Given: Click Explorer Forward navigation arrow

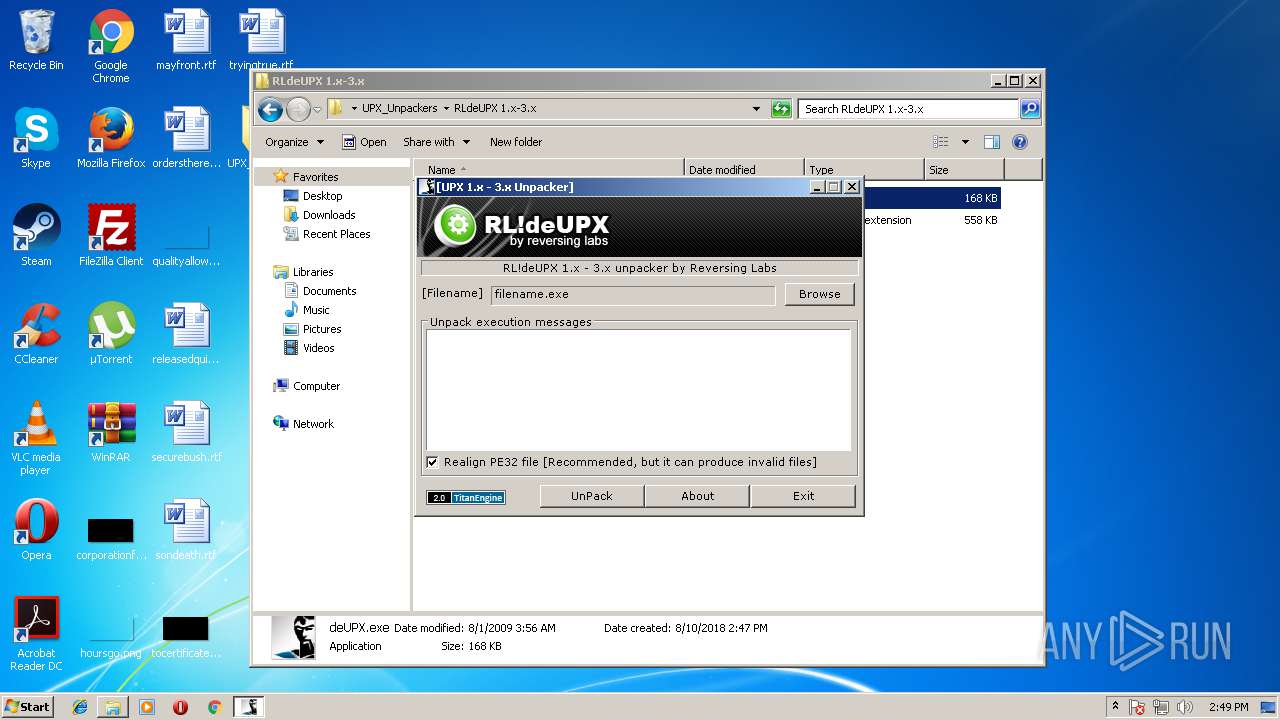Looking at the screenshot, I should click(x=298, y=109).
